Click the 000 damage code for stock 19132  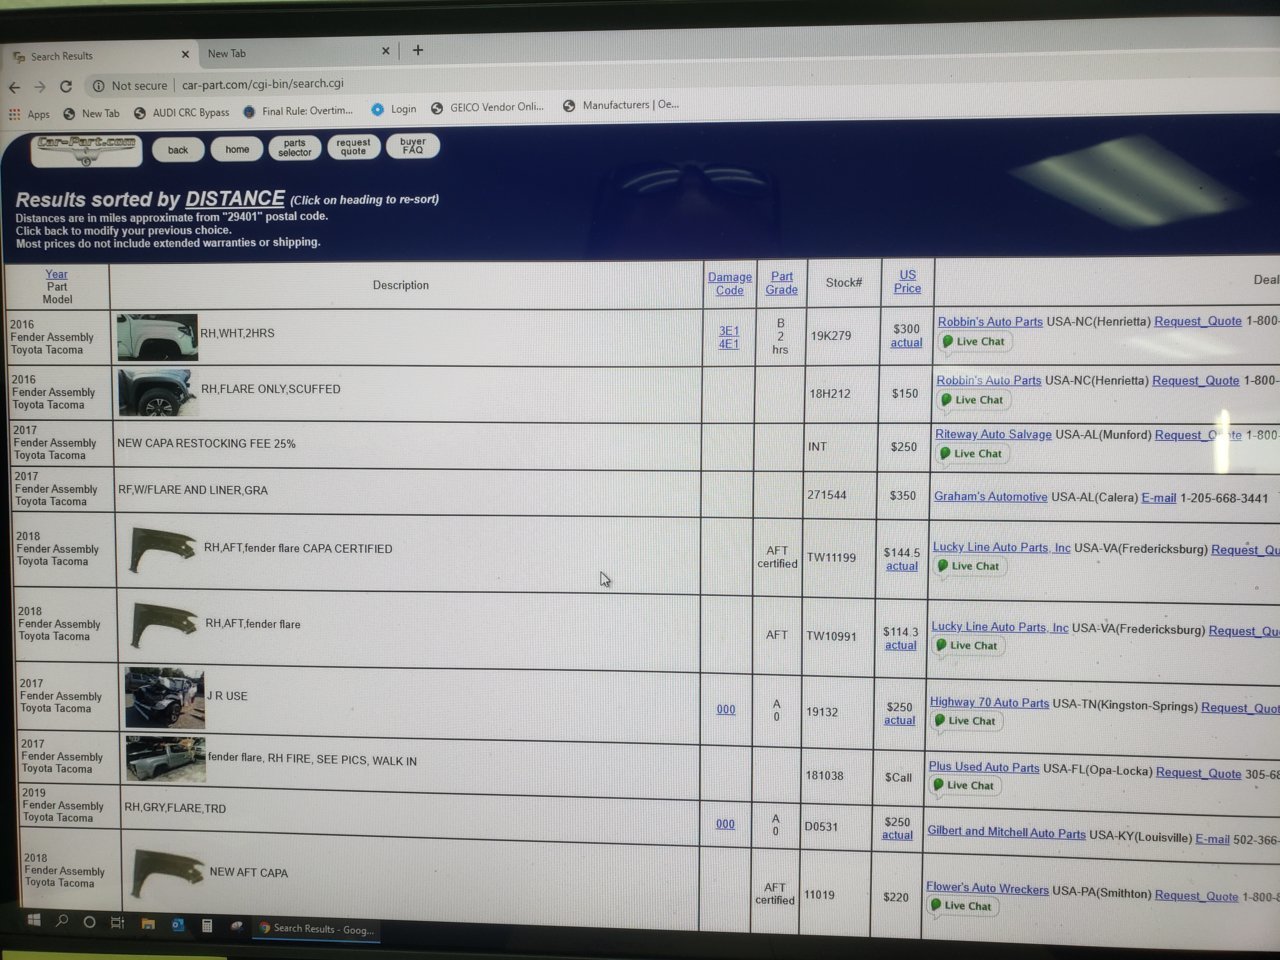pyautogui.click(x=726, y=710)
